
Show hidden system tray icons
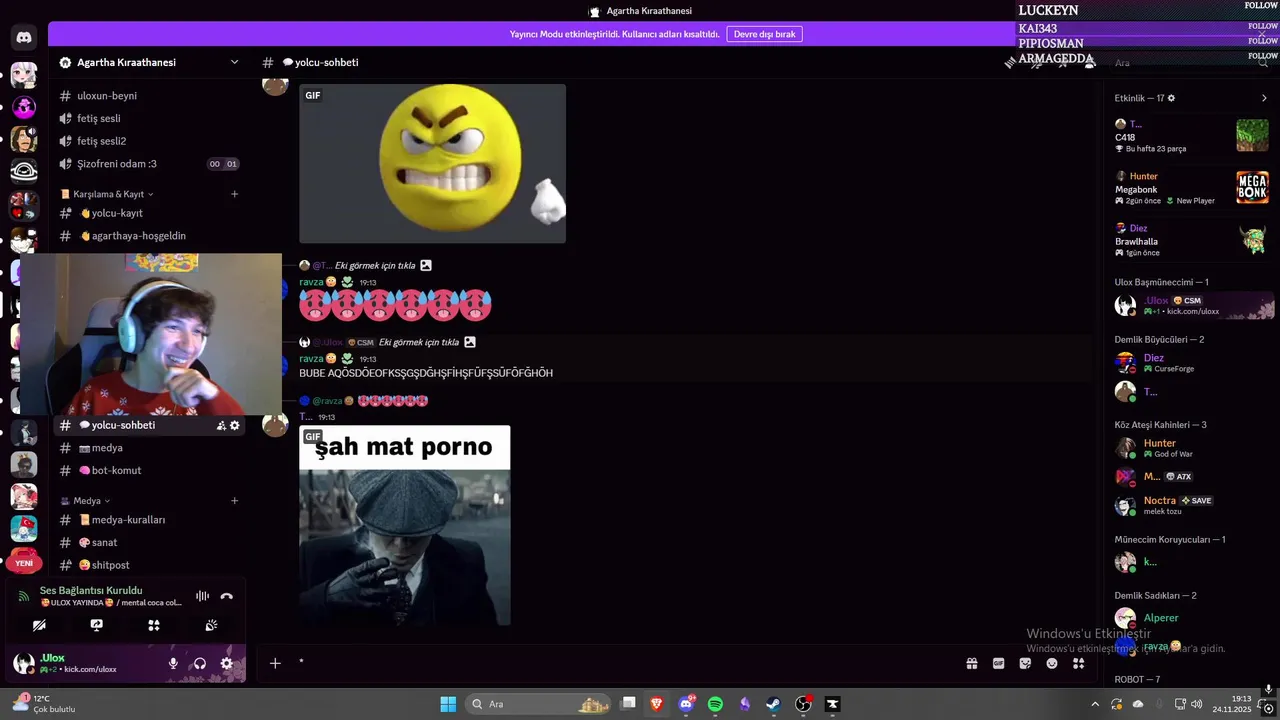pos(1094,704)
